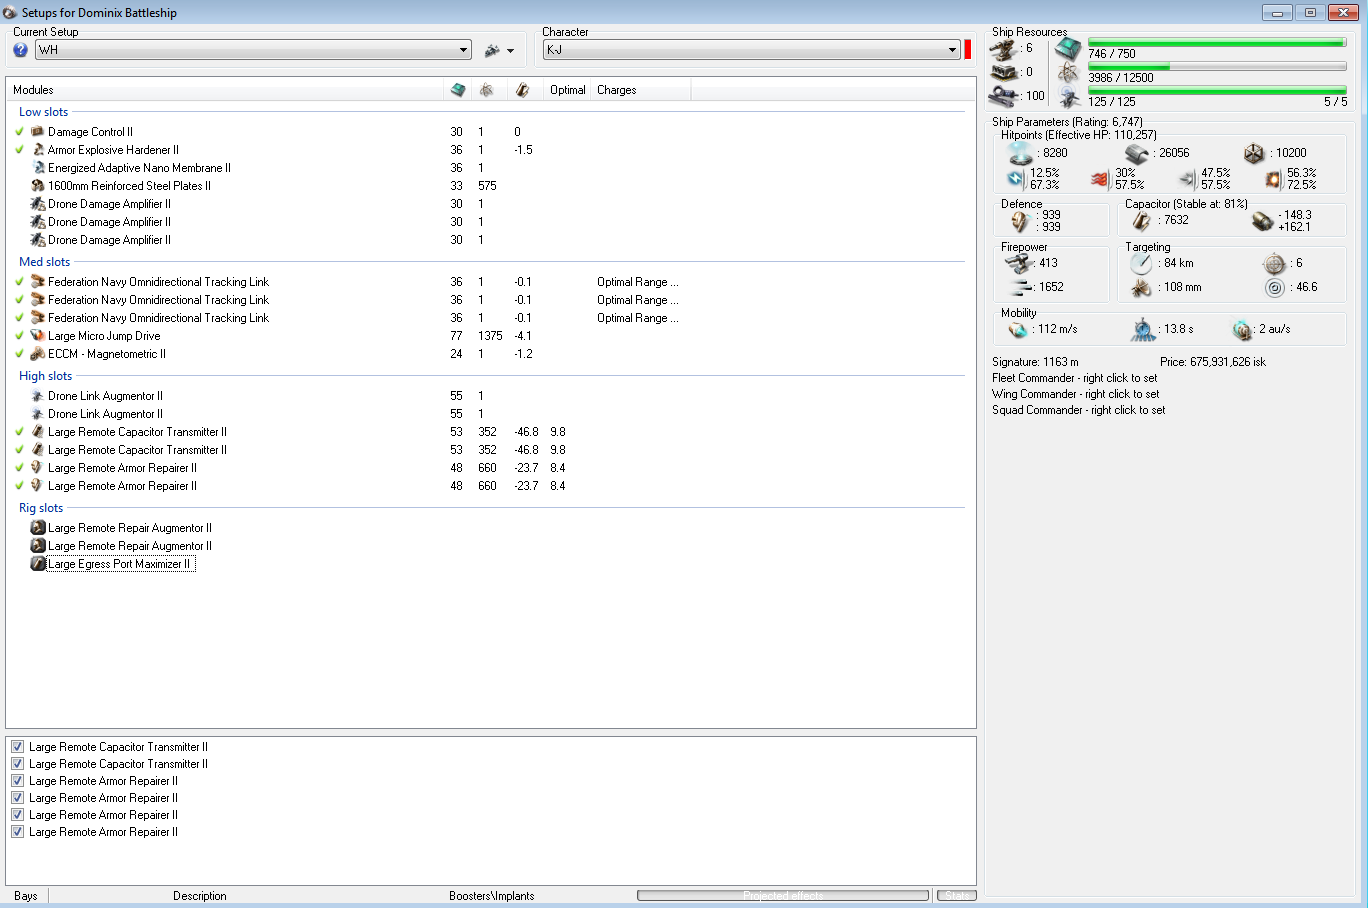Click the High slots group header
The width and height of the screenshot is (1368, 908).
point(46,376)
